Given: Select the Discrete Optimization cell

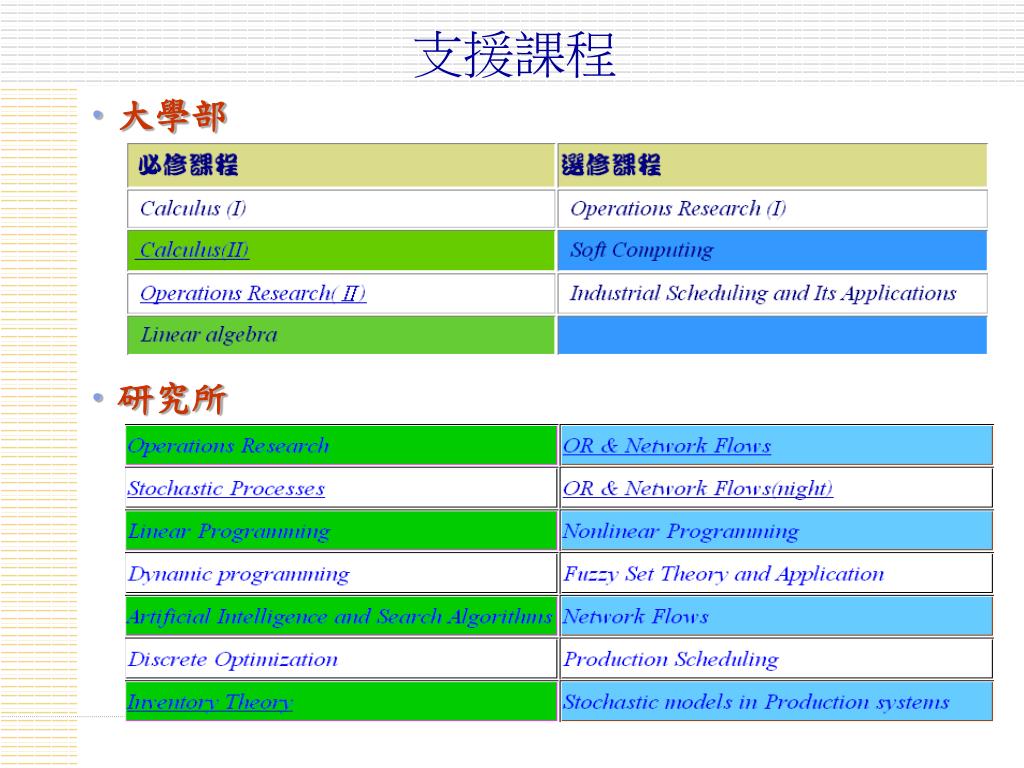Looking at the screenshot, I should pos(341,659).
